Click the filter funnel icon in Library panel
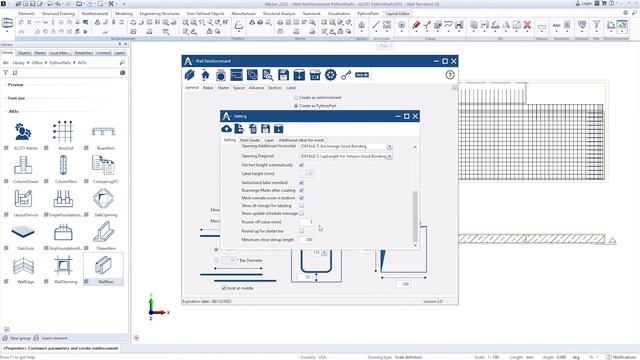The image size is (640, 360). pyautogui.click(x=6, y=73)
